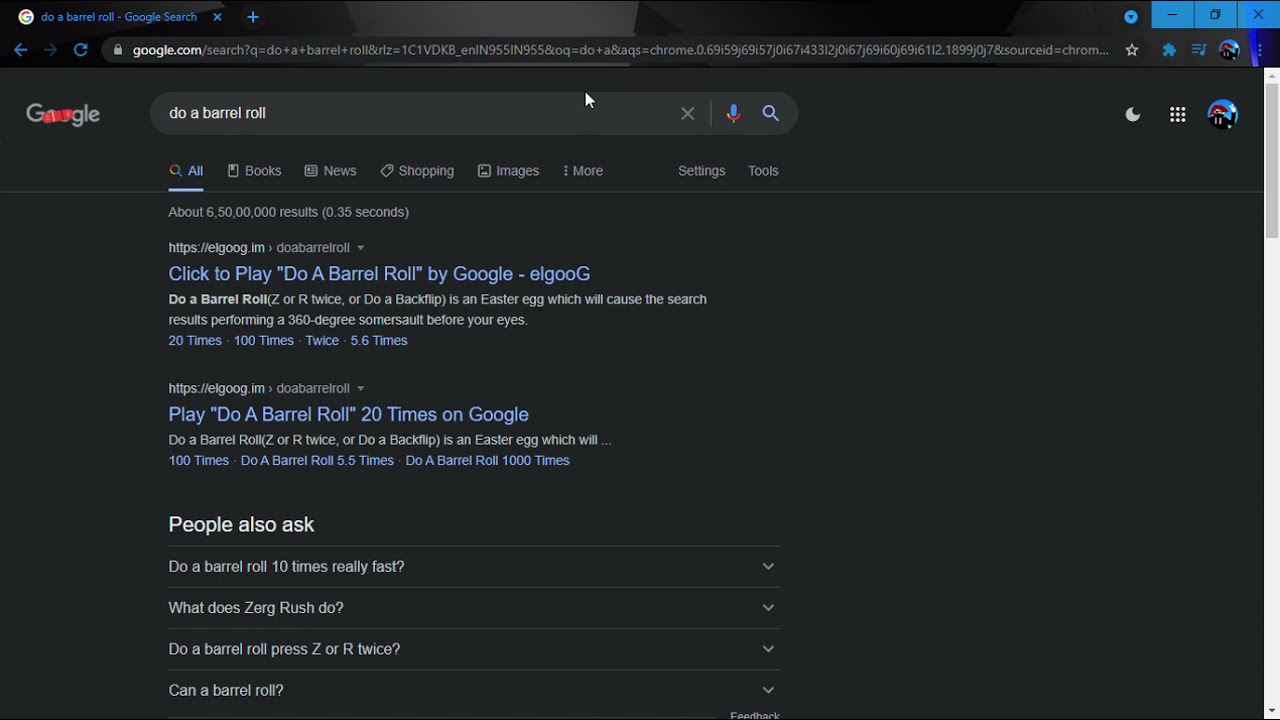Click the 'People also ask' heading
Viewport: 1280px width, 720px height.
coord(241,525)
